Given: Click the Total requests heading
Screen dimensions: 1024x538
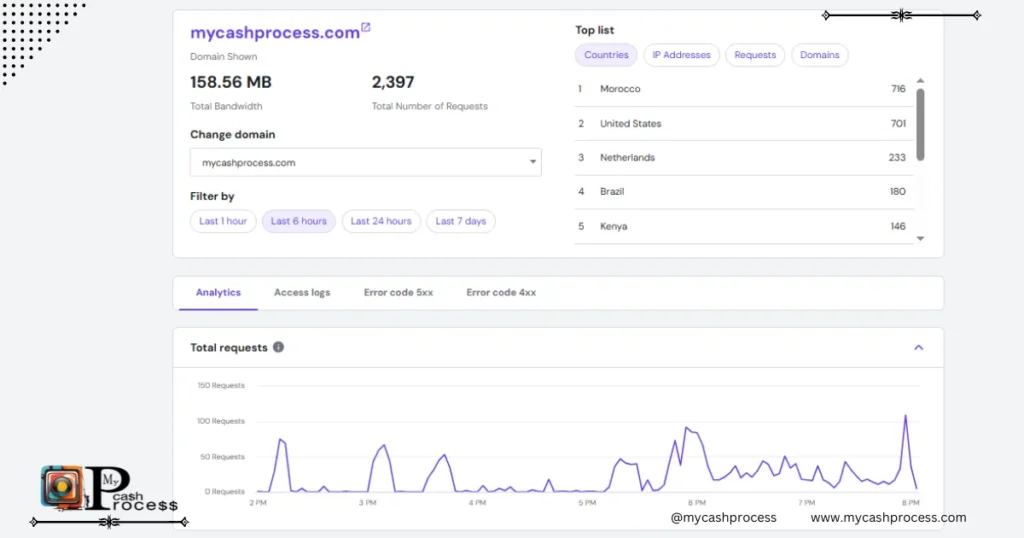Looking at the screenshot, I should tap(229, 347).
